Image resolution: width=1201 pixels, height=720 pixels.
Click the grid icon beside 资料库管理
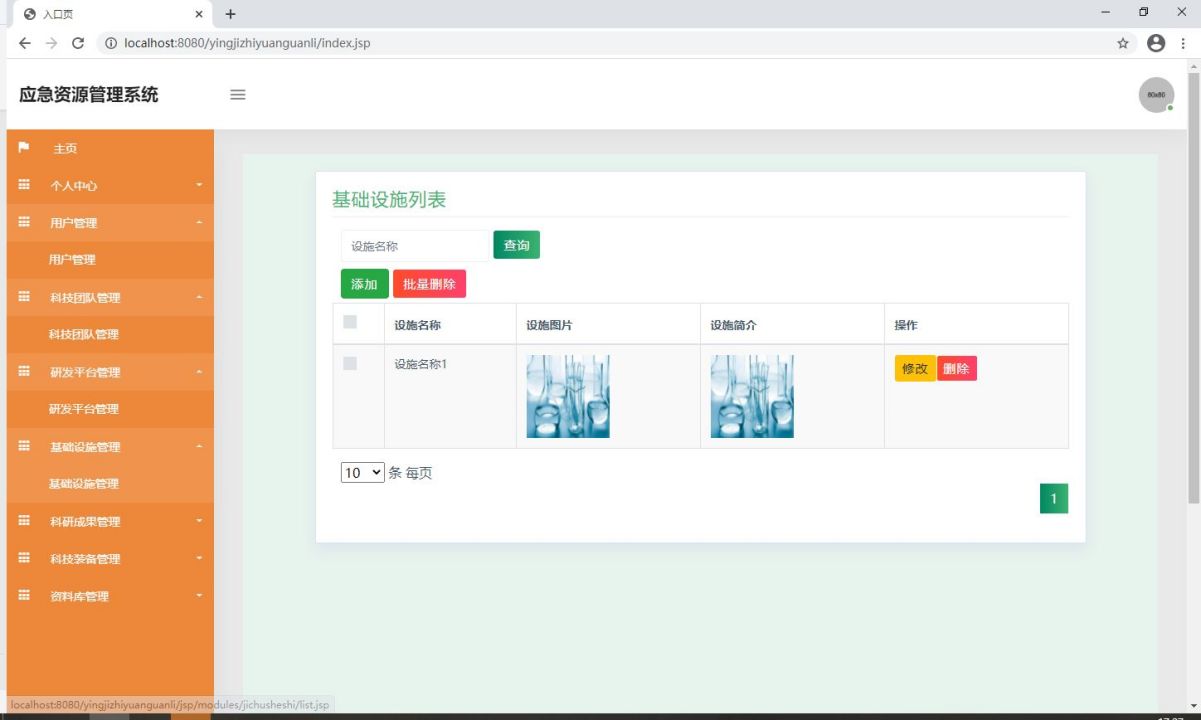pyautogui.click(x=24, y=596)
